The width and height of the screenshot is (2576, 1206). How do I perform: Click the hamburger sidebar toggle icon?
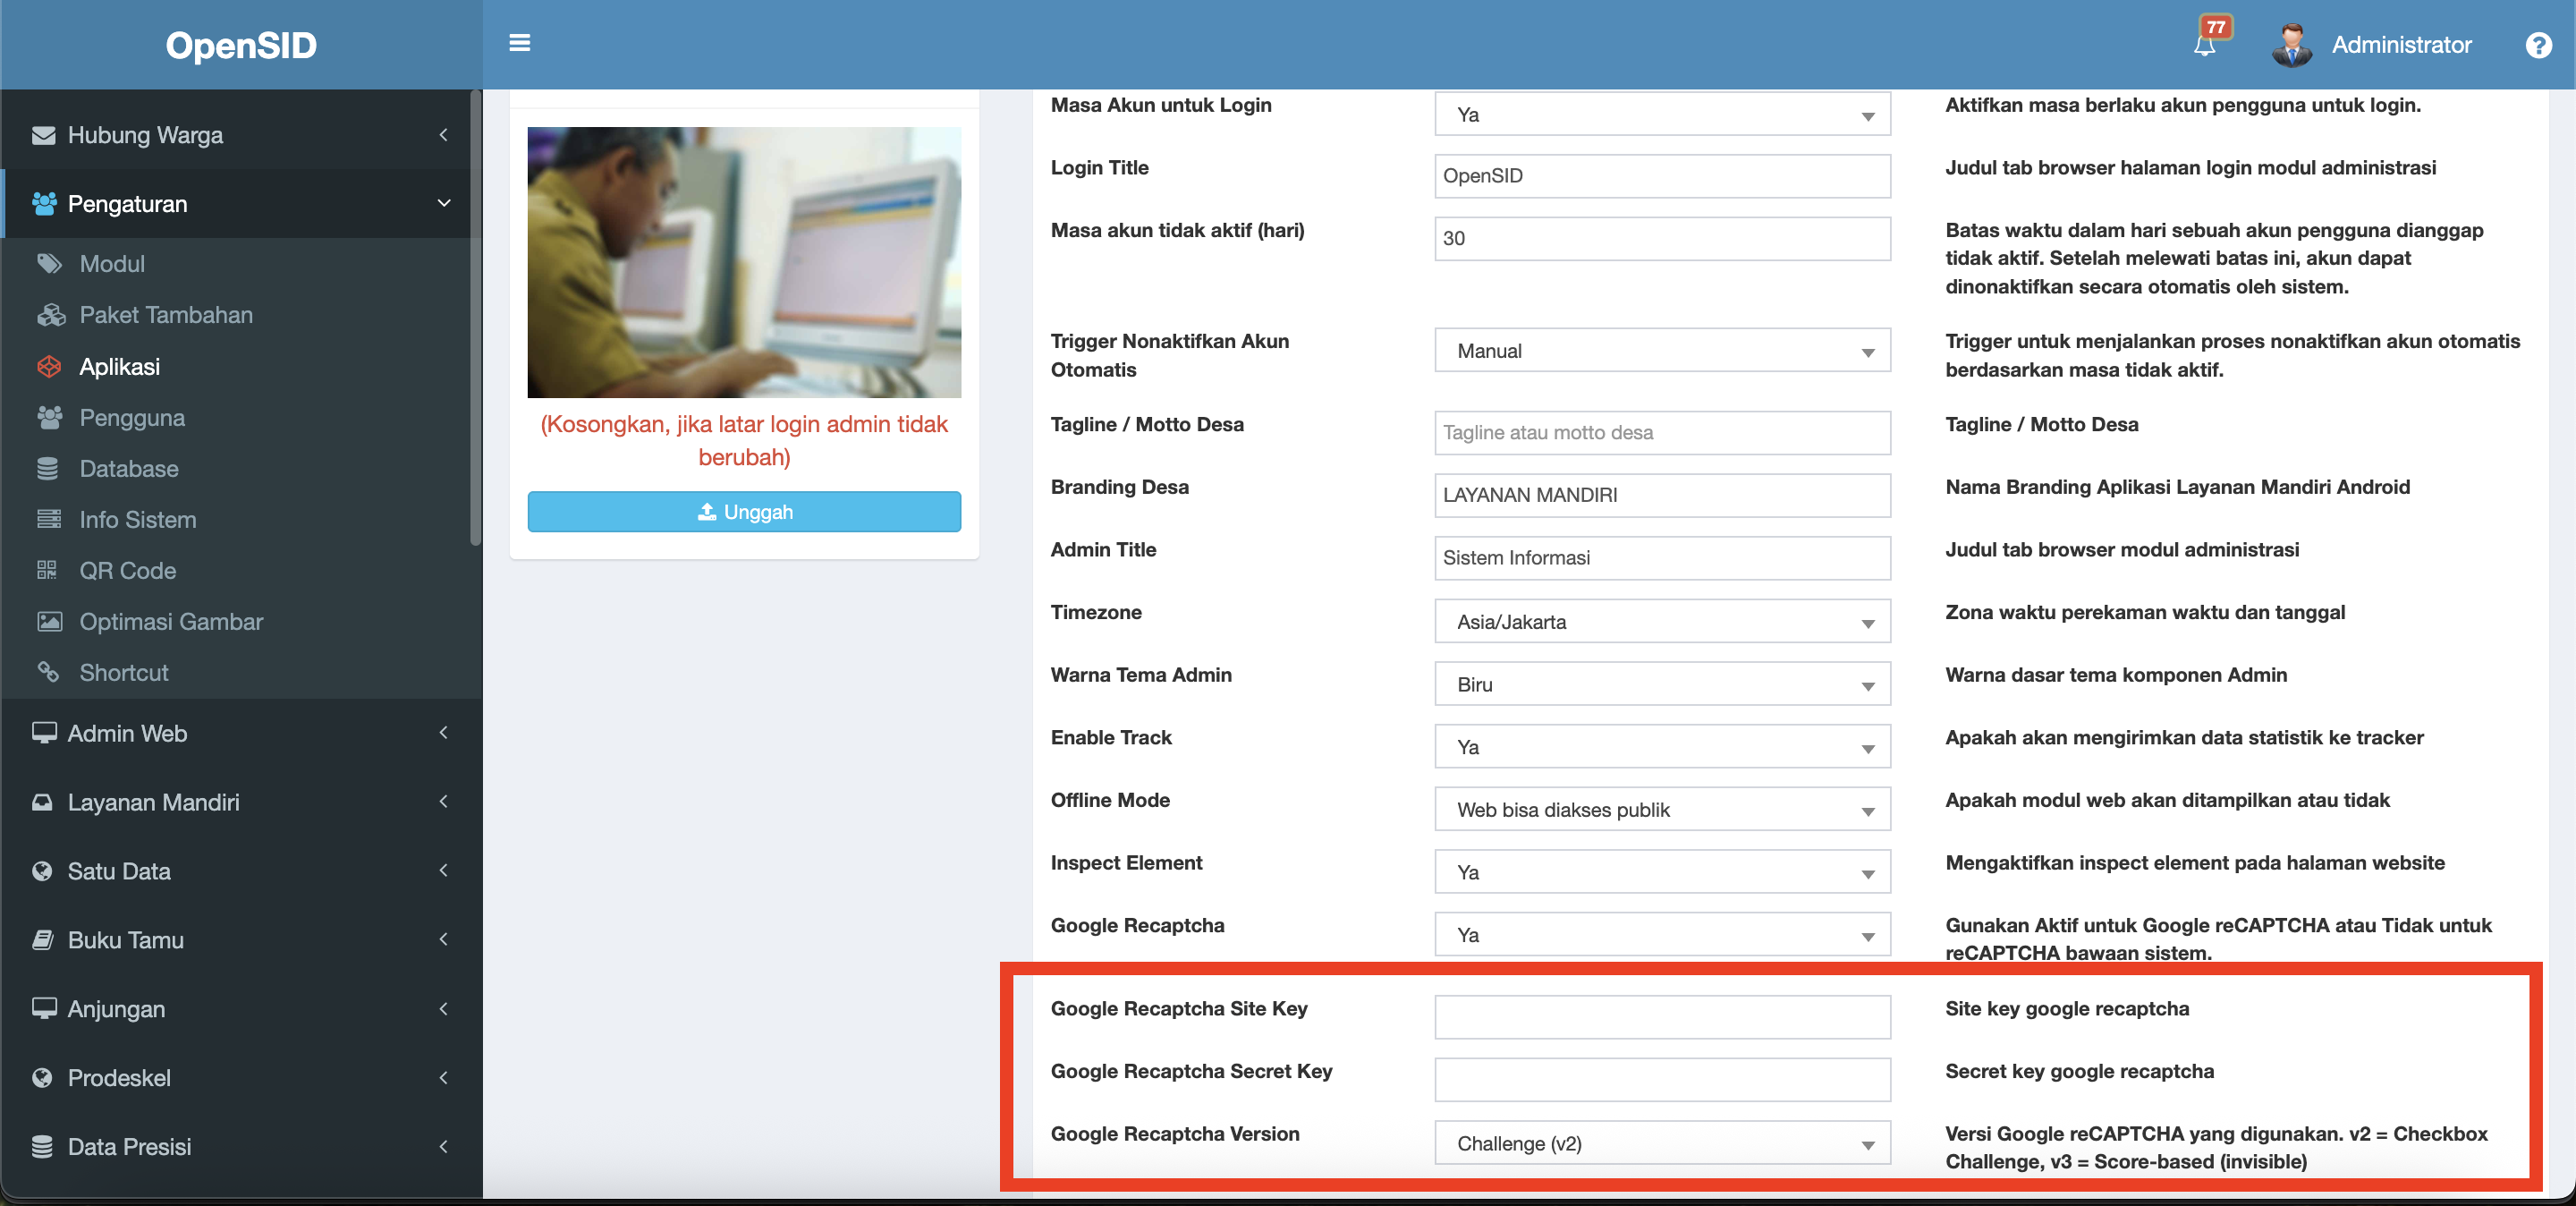[519, 43]
